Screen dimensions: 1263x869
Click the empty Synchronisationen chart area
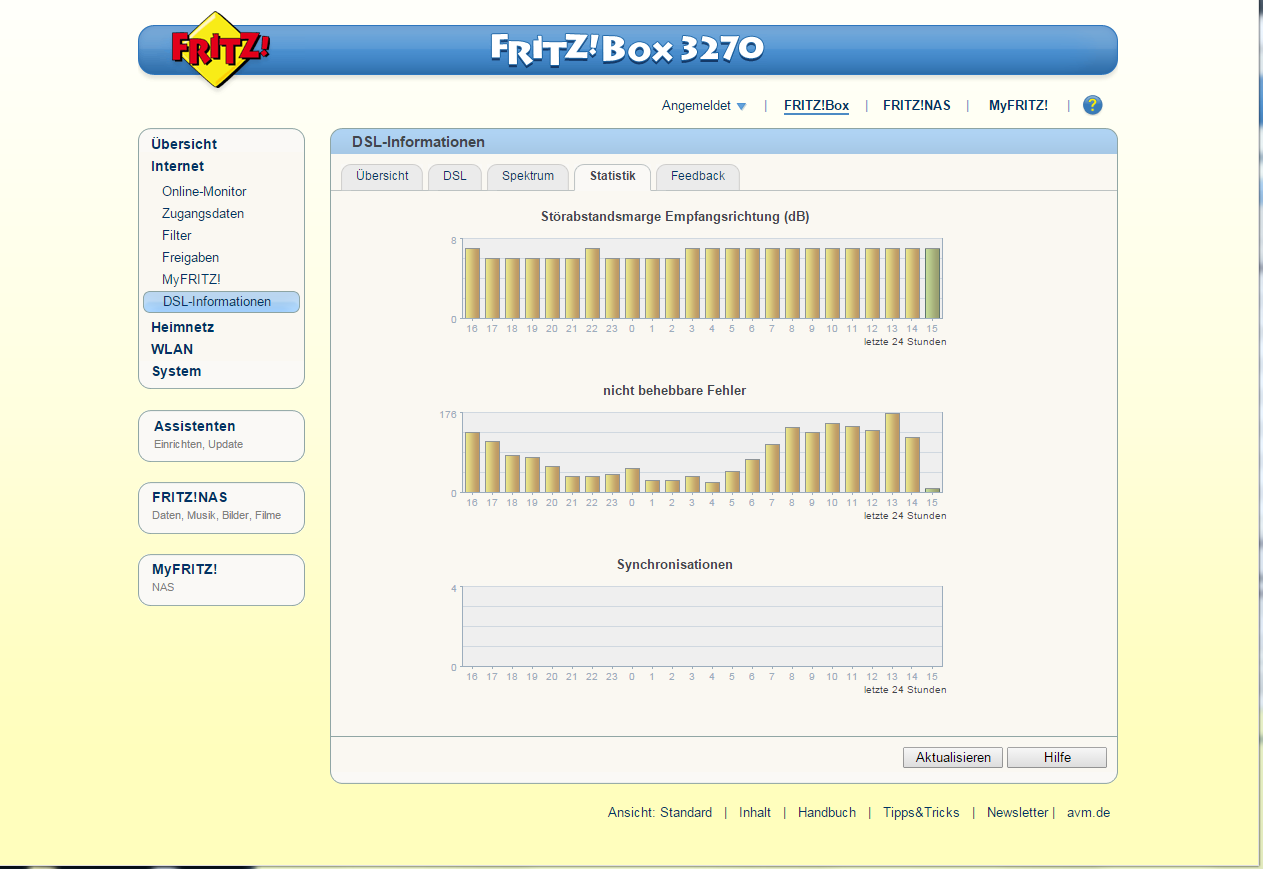702,626
